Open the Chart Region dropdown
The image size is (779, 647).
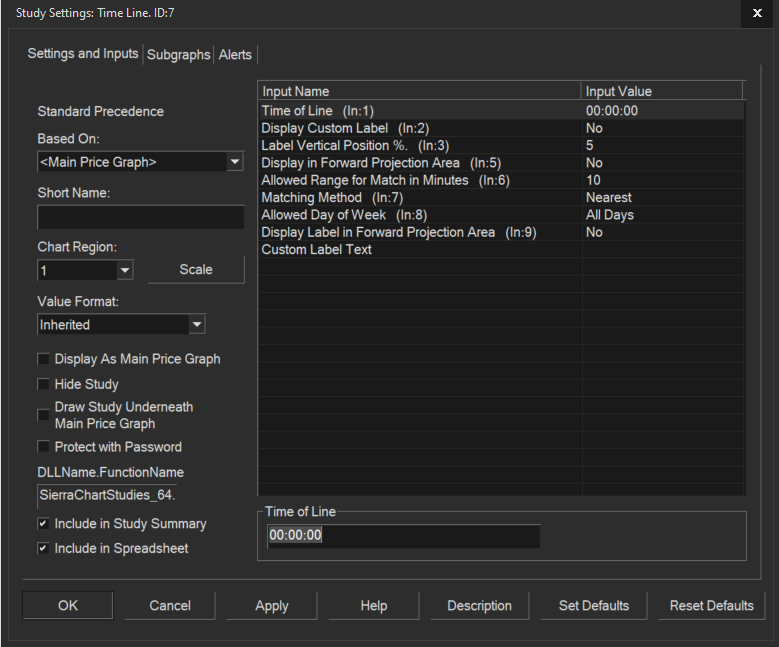tap(125, 270)
